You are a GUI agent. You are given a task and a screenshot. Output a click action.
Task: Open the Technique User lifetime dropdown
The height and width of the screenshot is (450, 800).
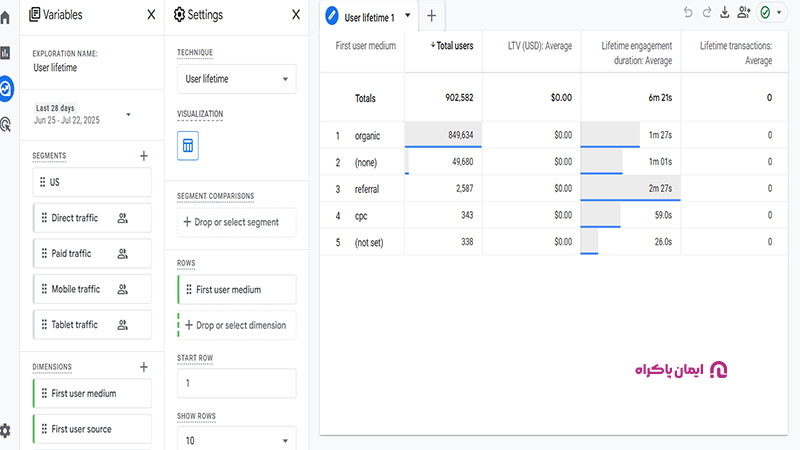pos(237,79)
